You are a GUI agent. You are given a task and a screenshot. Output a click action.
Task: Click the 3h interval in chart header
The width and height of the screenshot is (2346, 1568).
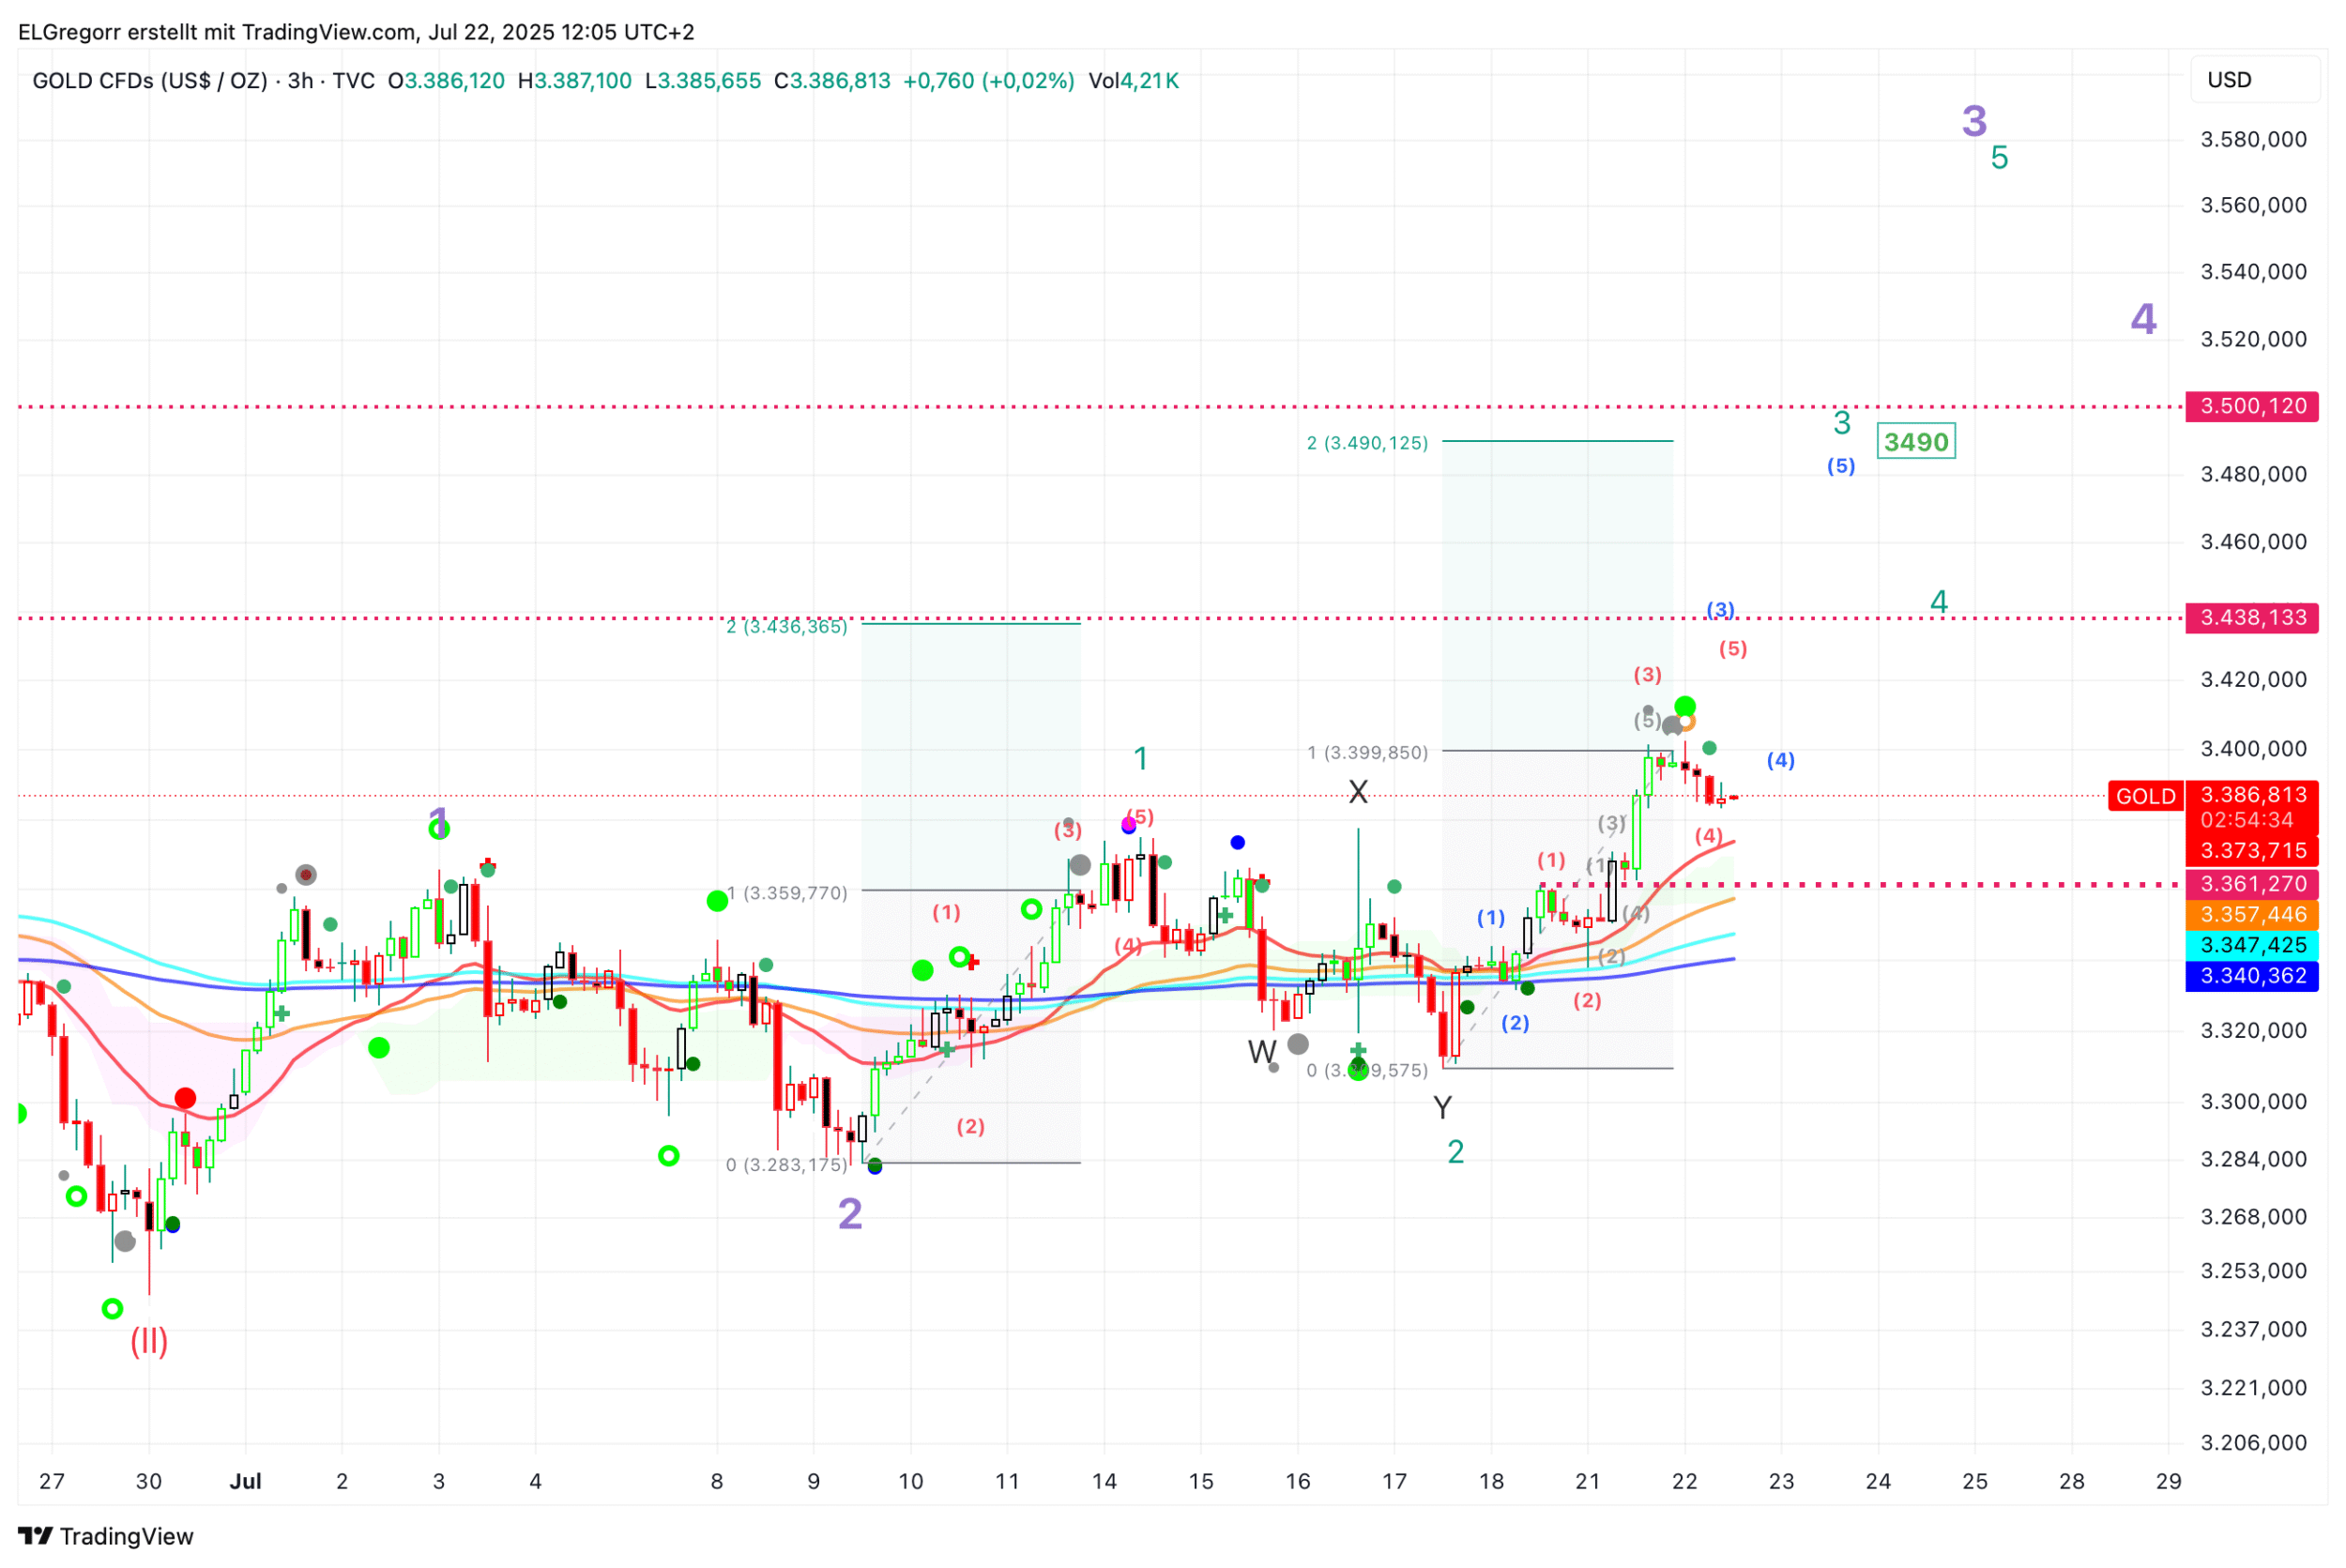click(x=300, y=81)
